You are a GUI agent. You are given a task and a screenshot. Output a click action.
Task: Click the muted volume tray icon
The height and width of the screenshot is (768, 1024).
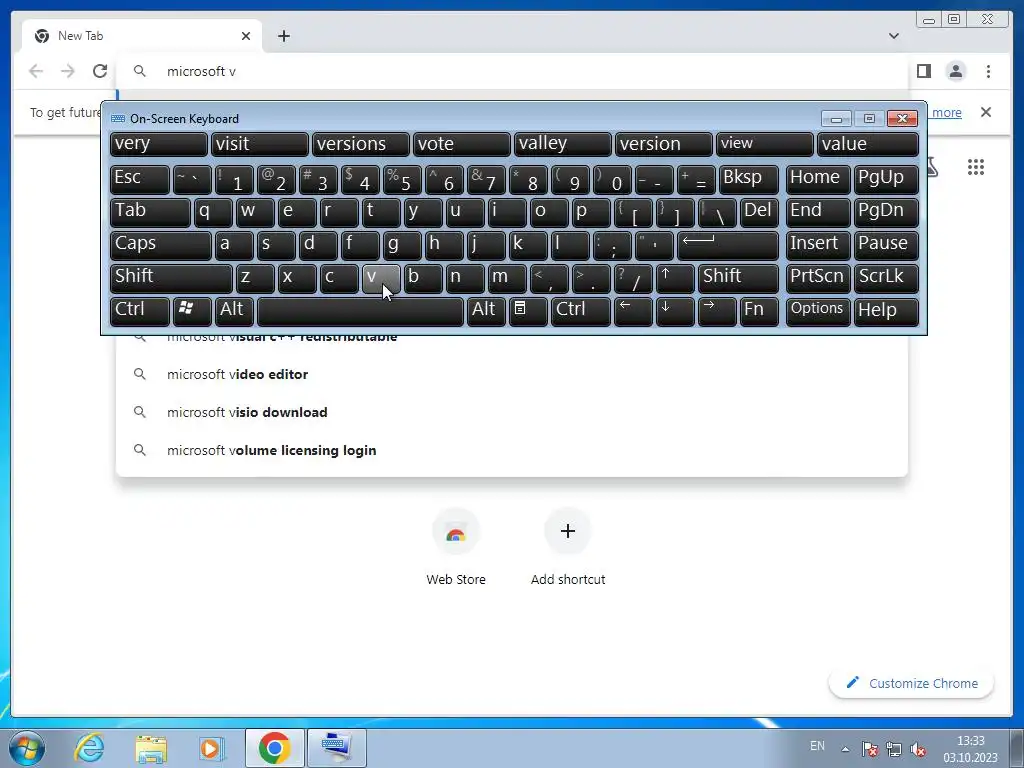click(x=918, y=749)
